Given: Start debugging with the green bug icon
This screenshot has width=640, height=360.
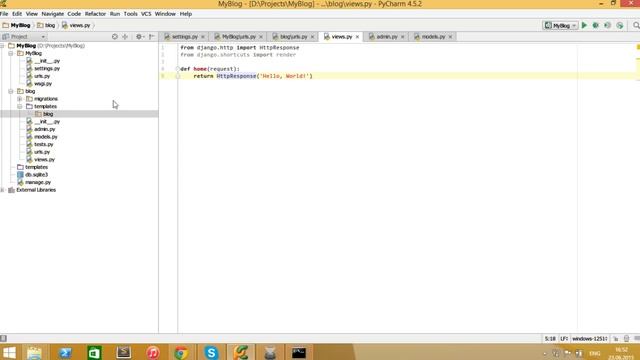Looking at the screenshot, I should pyautogui.click(x=596, y=25).
